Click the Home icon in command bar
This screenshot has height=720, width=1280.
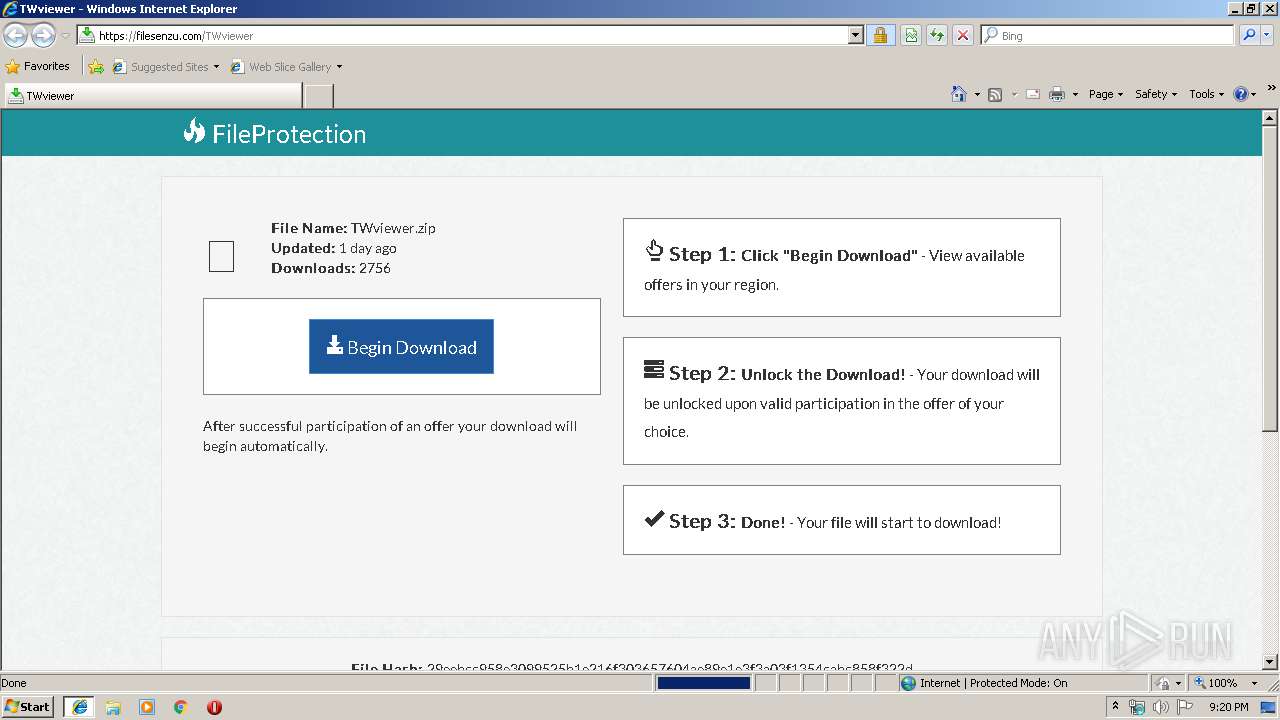(959, 94)
